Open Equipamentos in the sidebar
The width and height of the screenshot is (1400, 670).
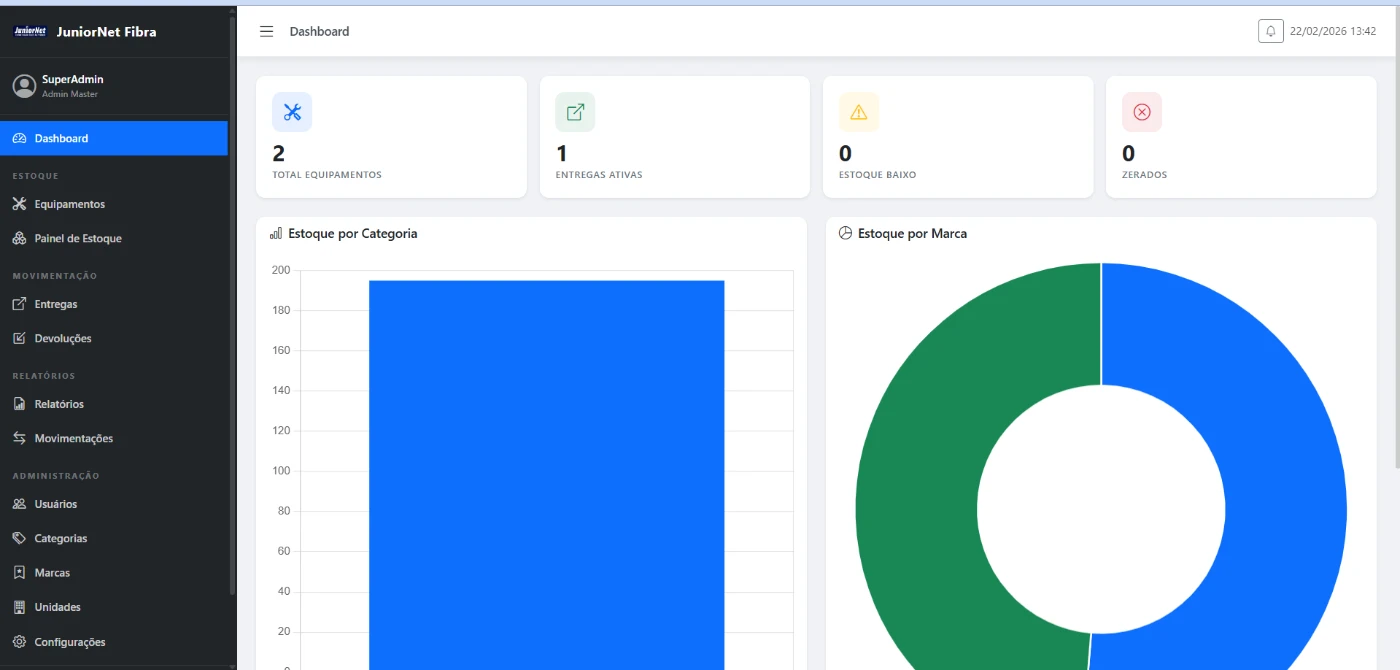[x=69, y=204]
